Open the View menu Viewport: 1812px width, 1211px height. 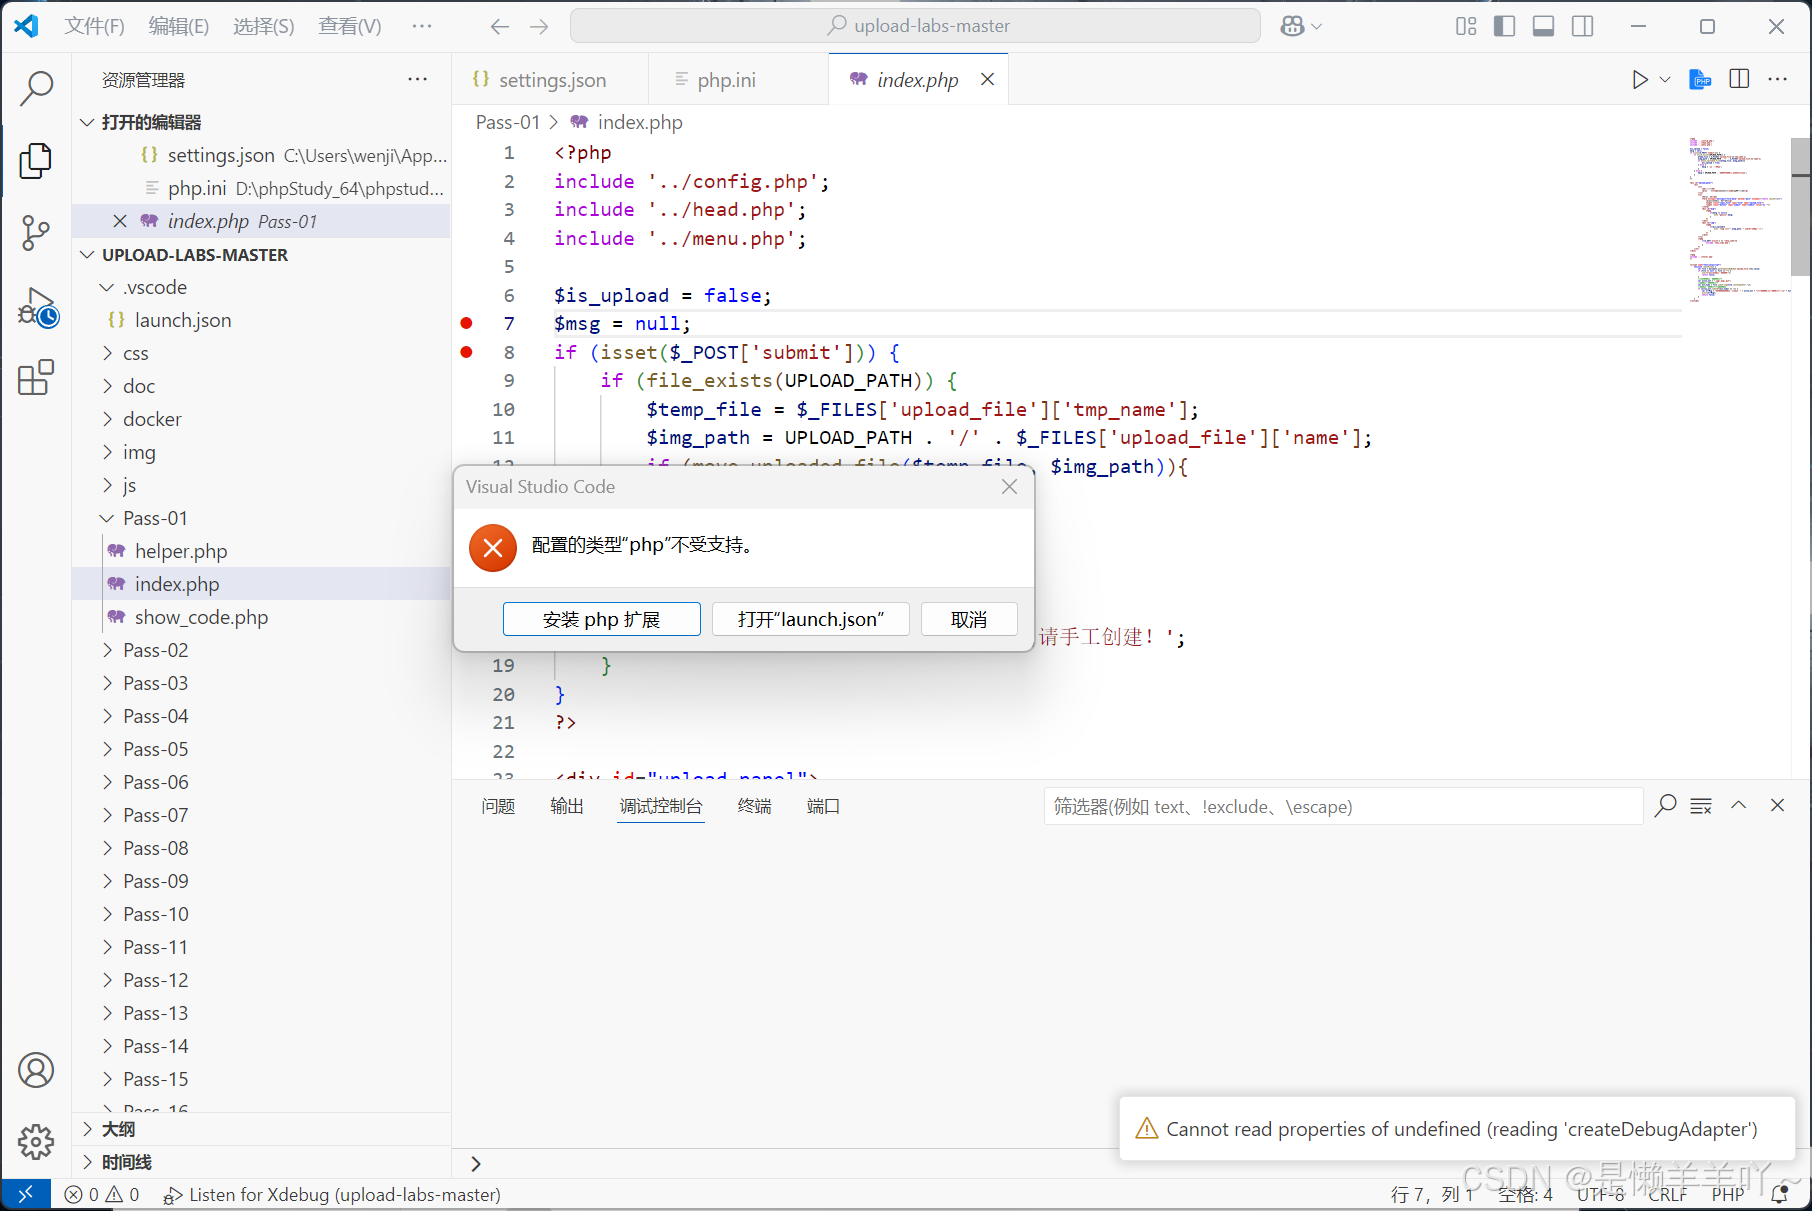pyautogui.click(x=350, y=26)
